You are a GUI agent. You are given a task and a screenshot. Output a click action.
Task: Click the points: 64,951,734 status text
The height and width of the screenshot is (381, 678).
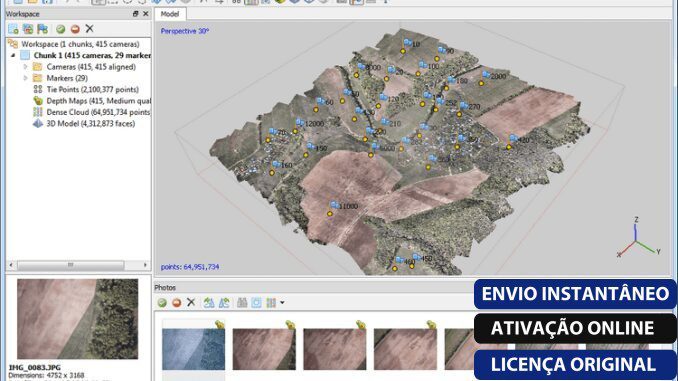click(x=190, y=267)
